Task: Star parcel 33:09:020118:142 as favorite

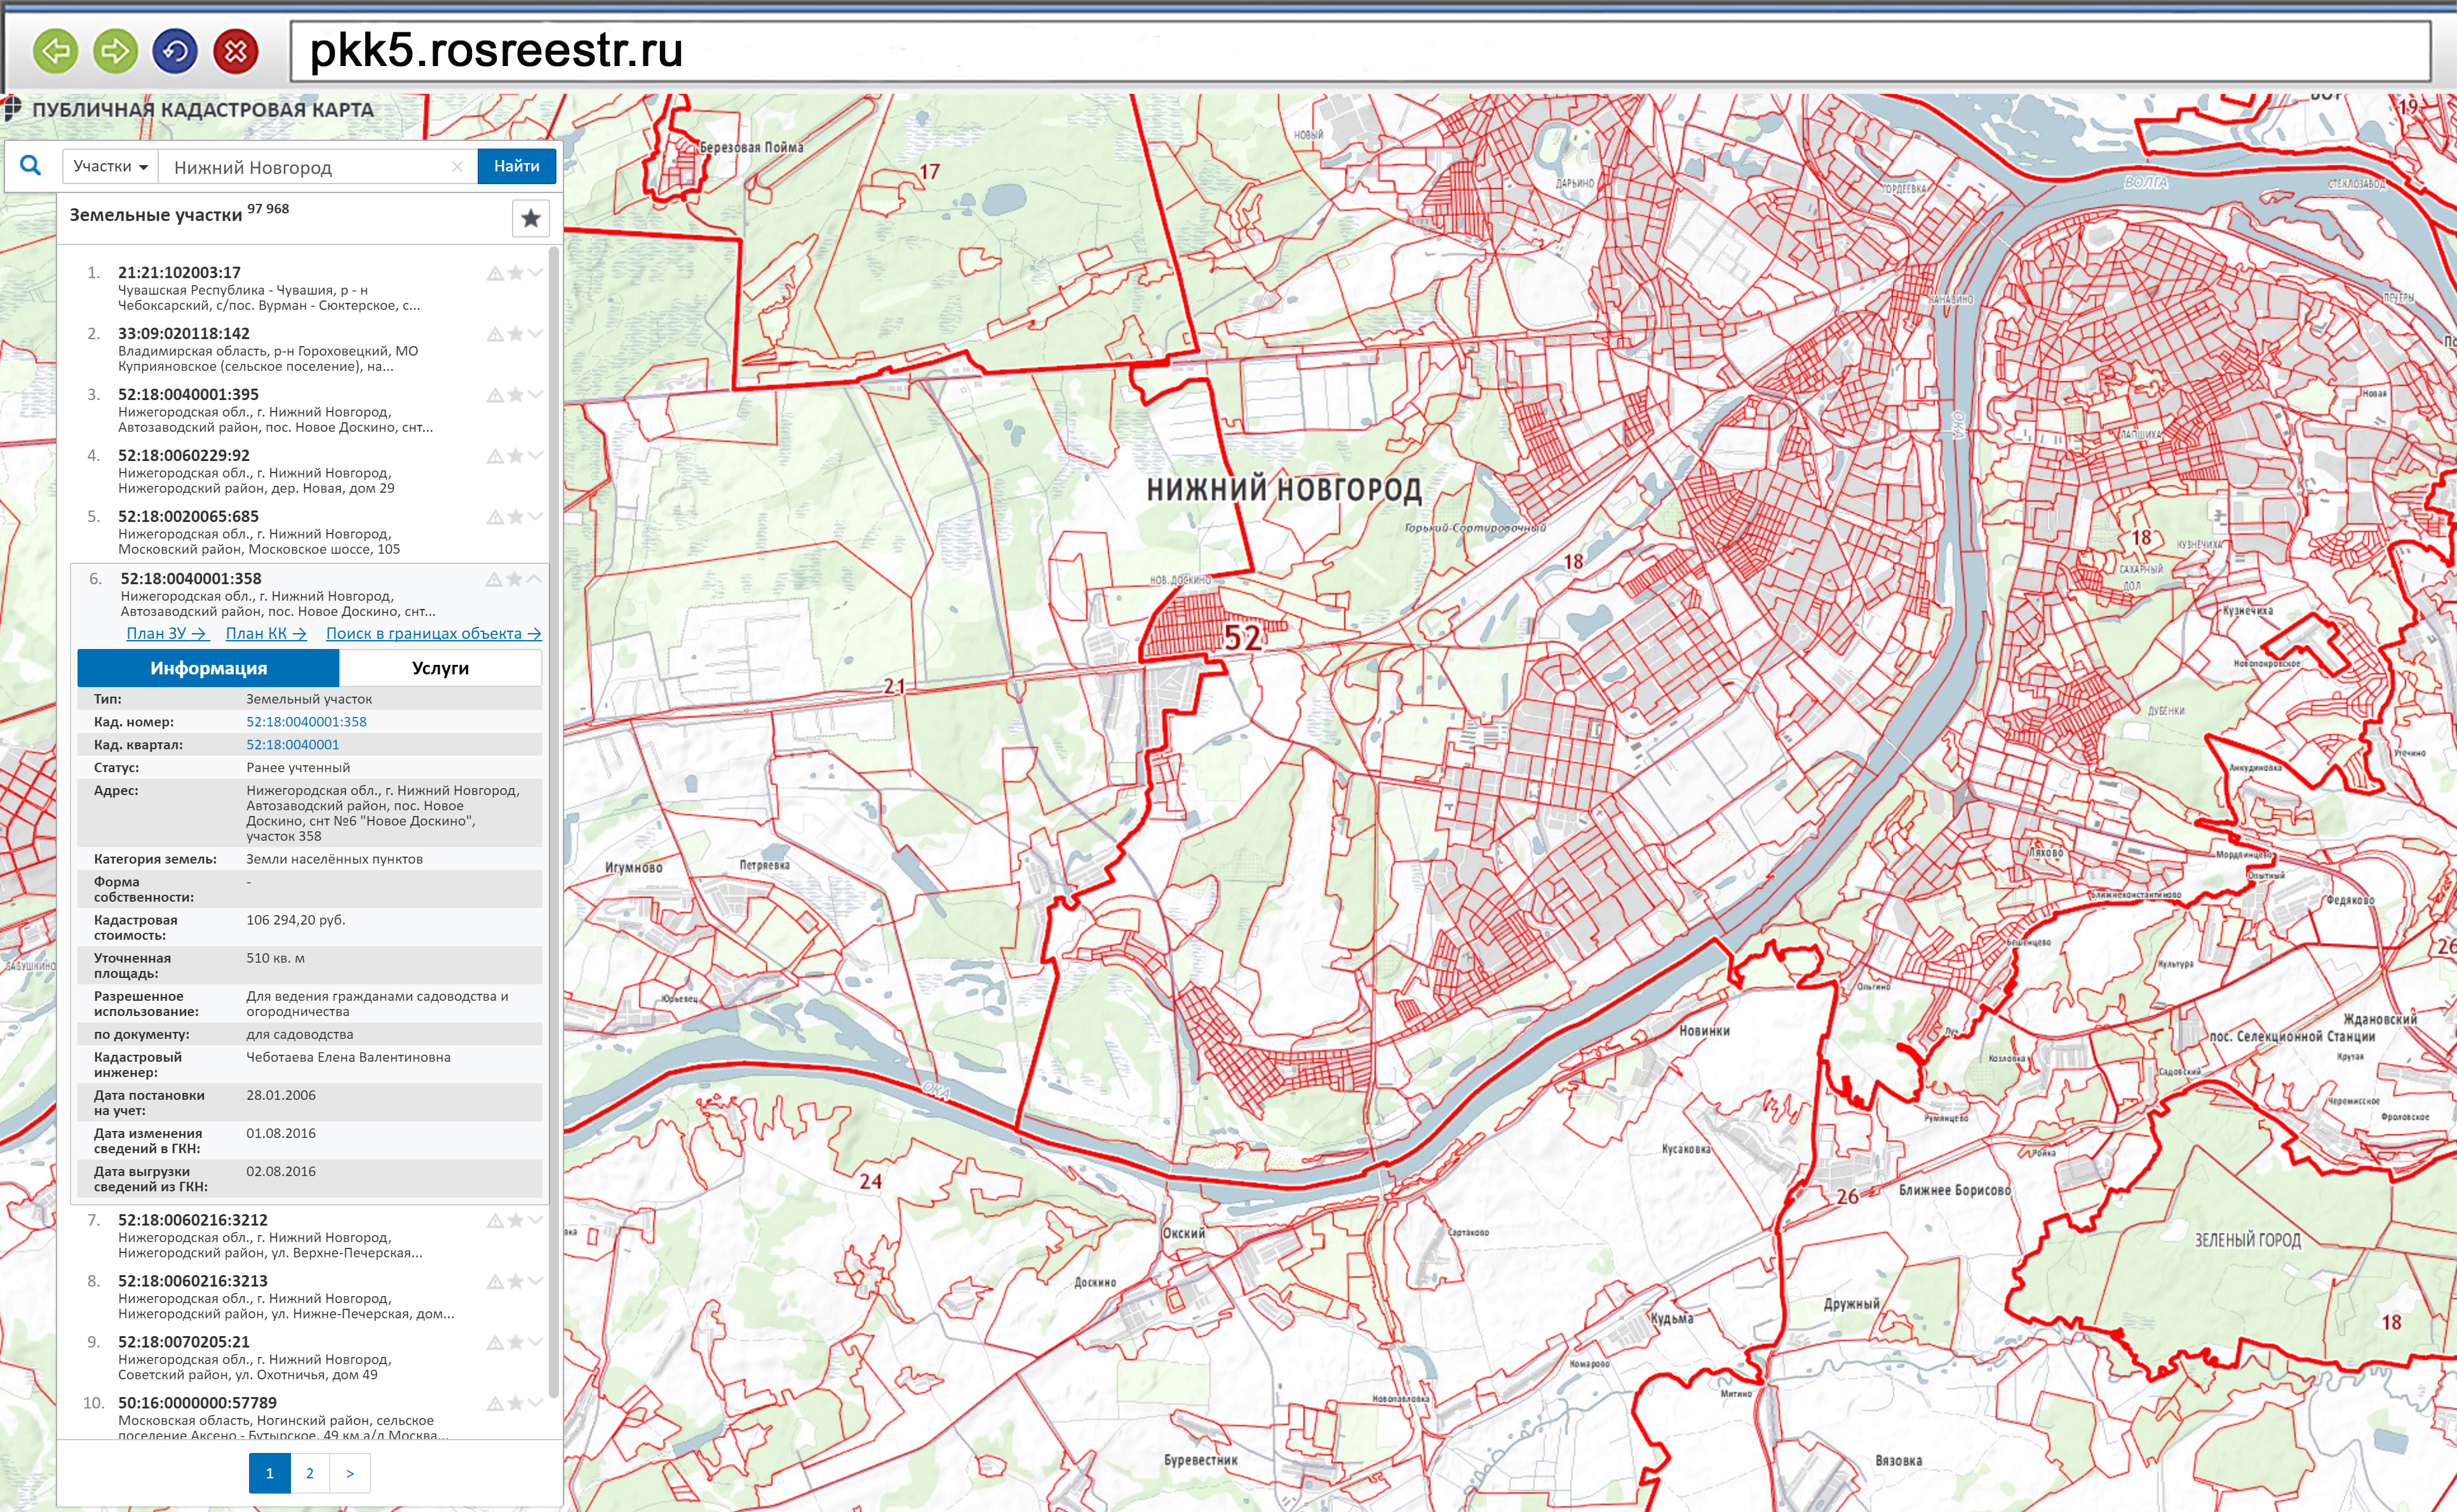Action: [515, 334]
